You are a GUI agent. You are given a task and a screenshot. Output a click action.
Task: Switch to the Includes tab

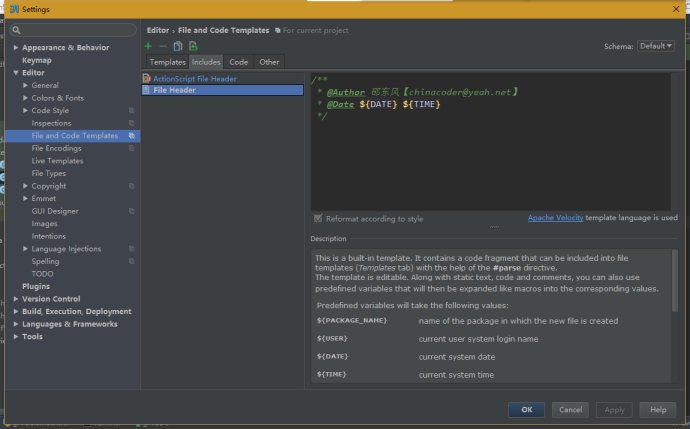point(206,62)
